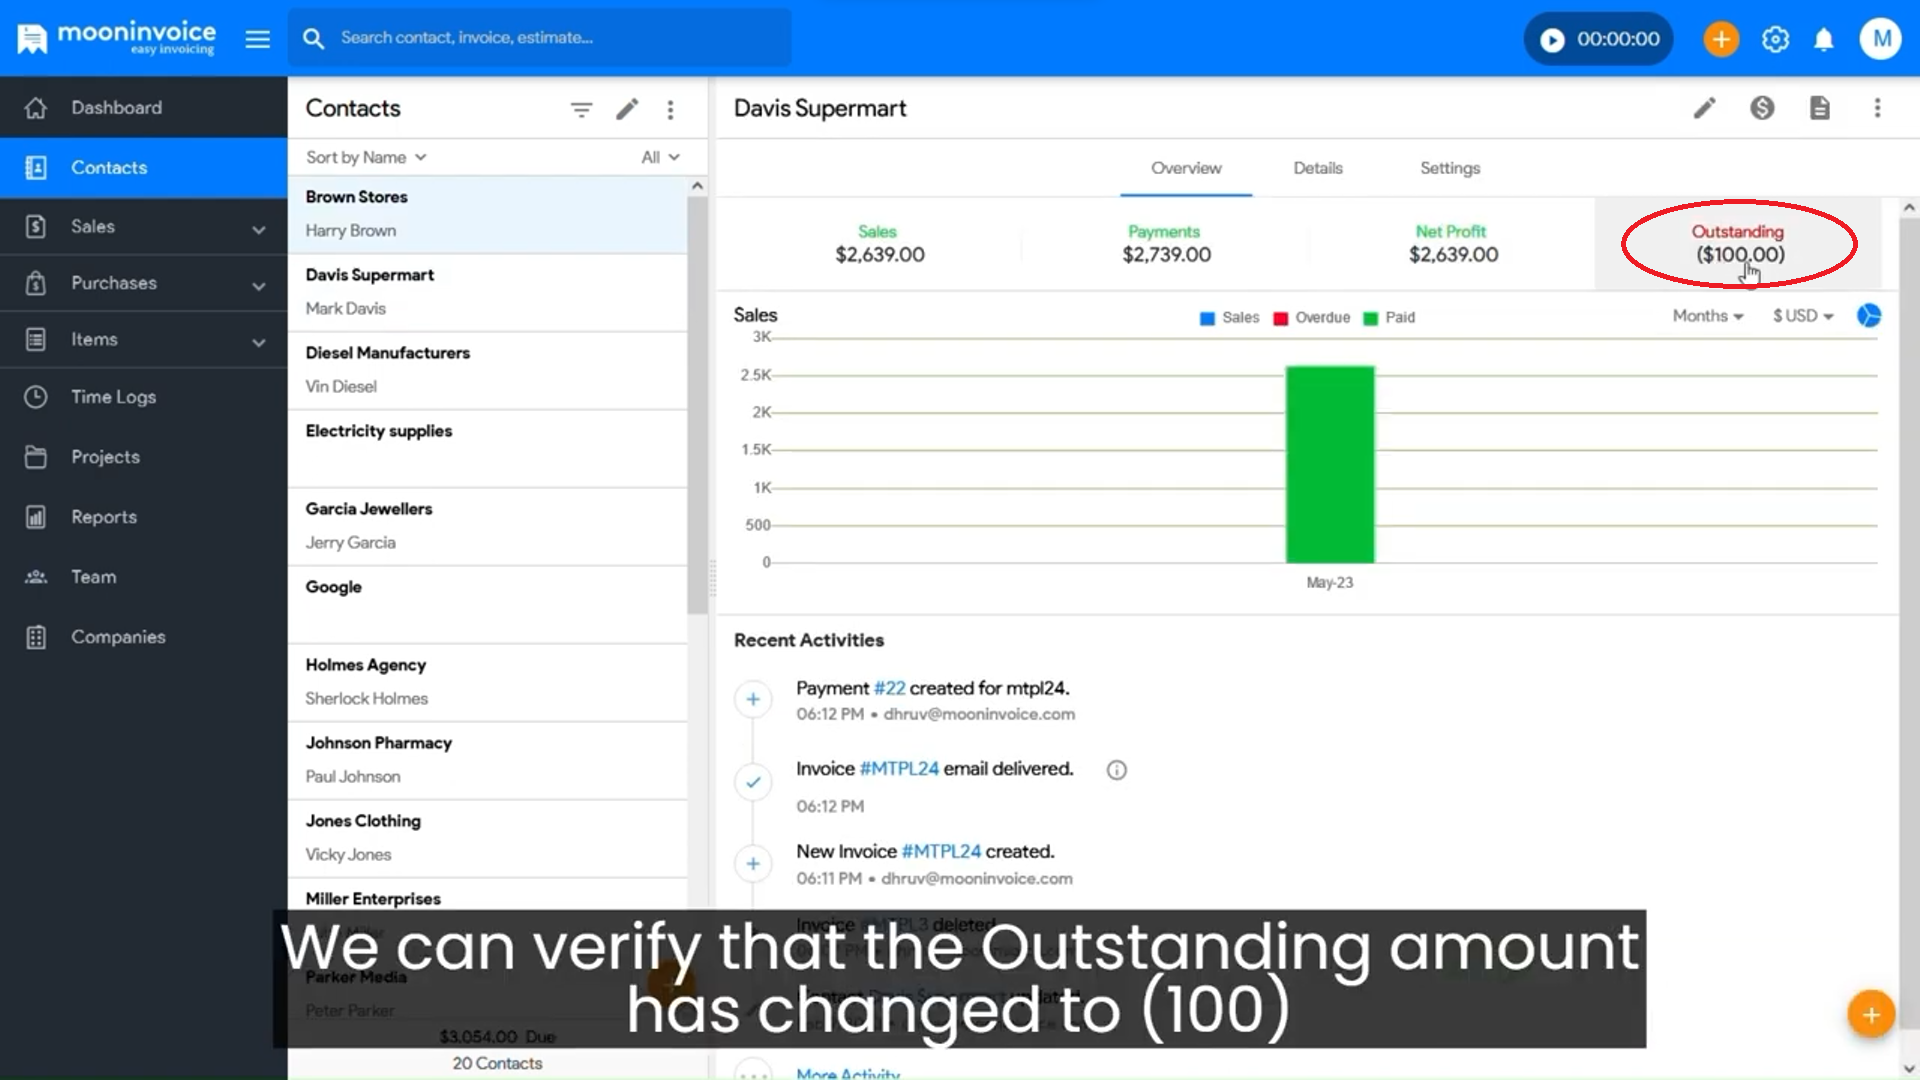This screenshot has width=1920, height=1080.
Task: Open payment #22 link
Action: [x=889, y=688]
